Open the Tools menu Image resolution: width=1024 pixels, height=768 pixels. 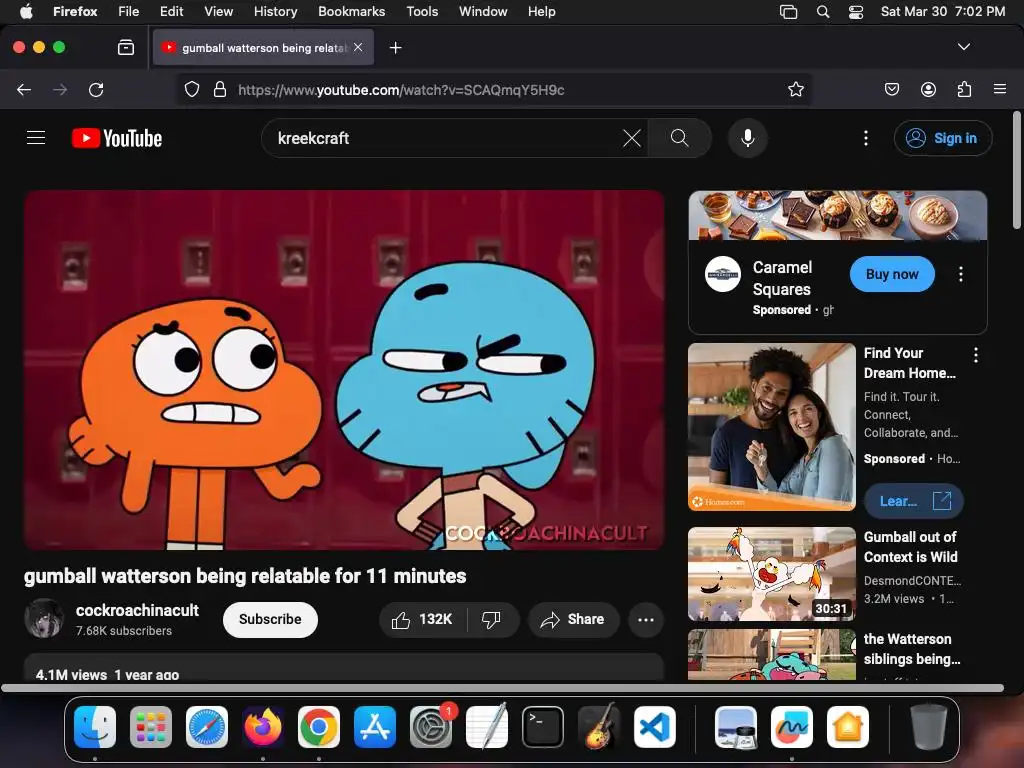[x=422, y=12]
